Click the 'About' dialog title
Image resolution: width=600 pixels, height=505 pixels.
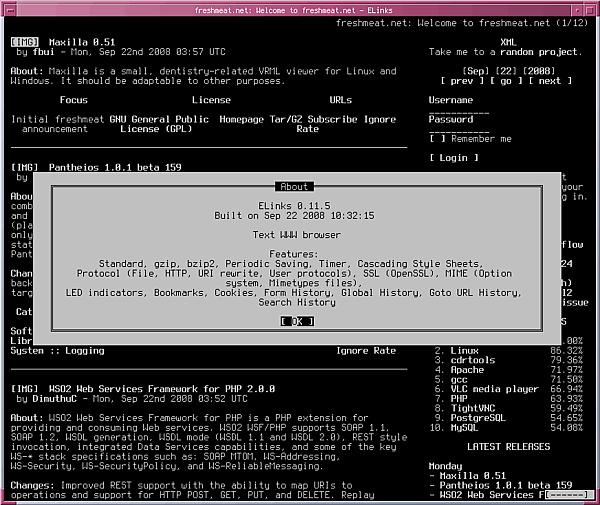click(294, 186)
